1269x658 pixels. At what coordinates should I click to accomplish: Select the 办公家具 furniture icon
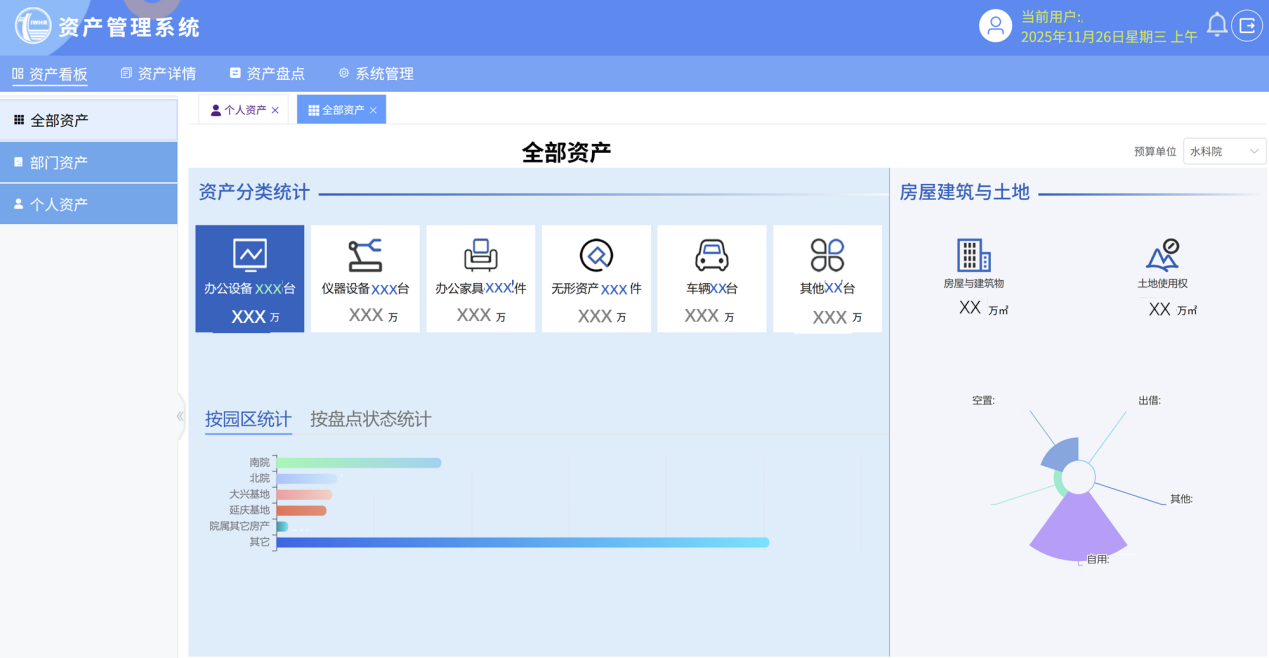point(481,256)
